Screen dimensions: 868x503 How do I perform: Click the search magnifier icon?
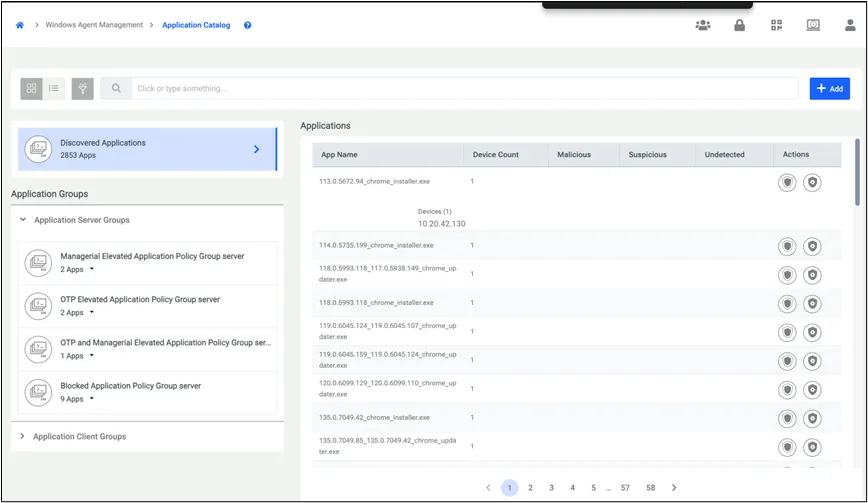(116, 88)
